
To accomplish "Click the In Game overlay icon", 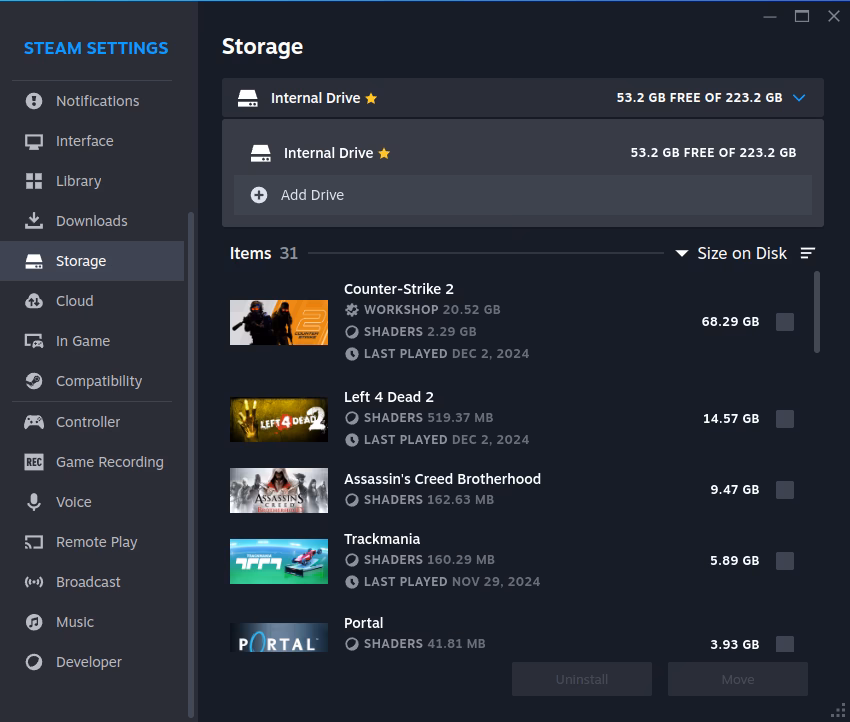I will (x=34, y=341).
